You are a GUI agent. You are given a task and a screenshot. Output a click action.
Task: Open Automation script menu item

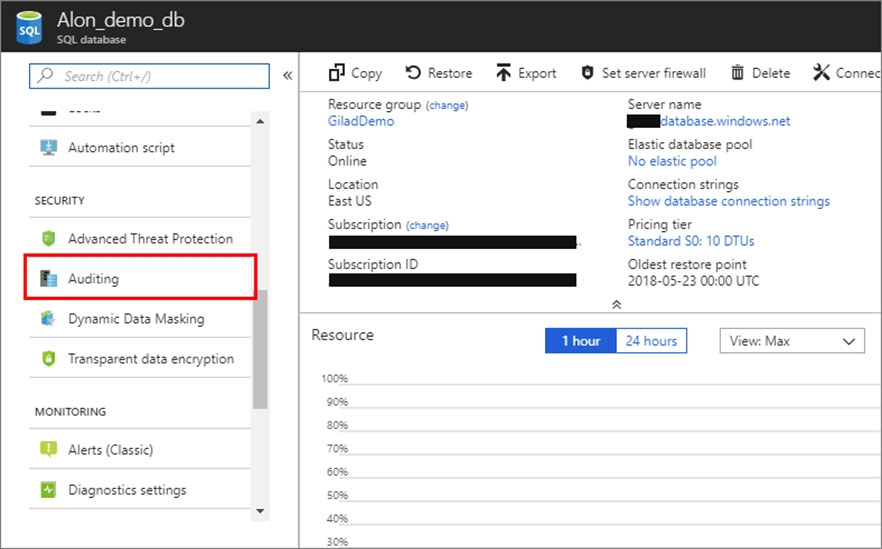pyautogui.click(x=140, y=147)
